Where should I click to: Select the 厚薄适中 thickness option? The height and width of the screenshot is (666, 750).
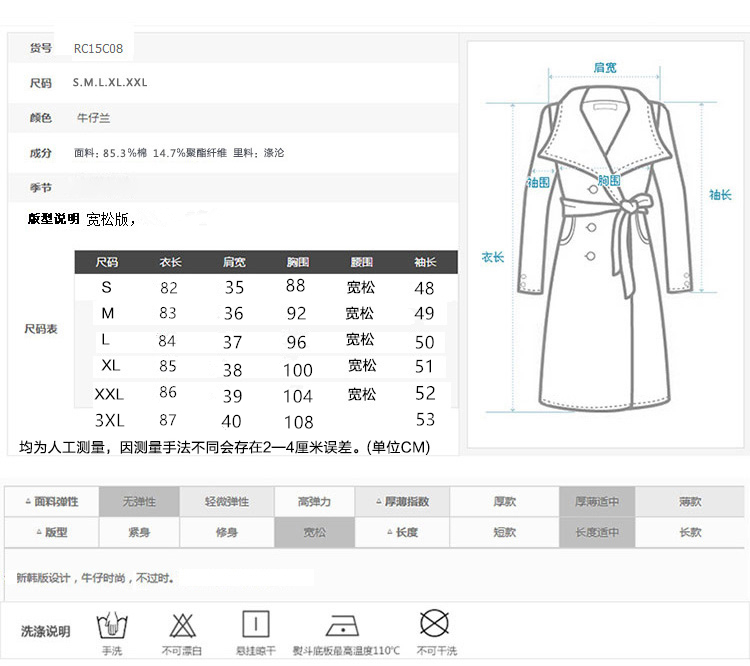pos(597,502)
